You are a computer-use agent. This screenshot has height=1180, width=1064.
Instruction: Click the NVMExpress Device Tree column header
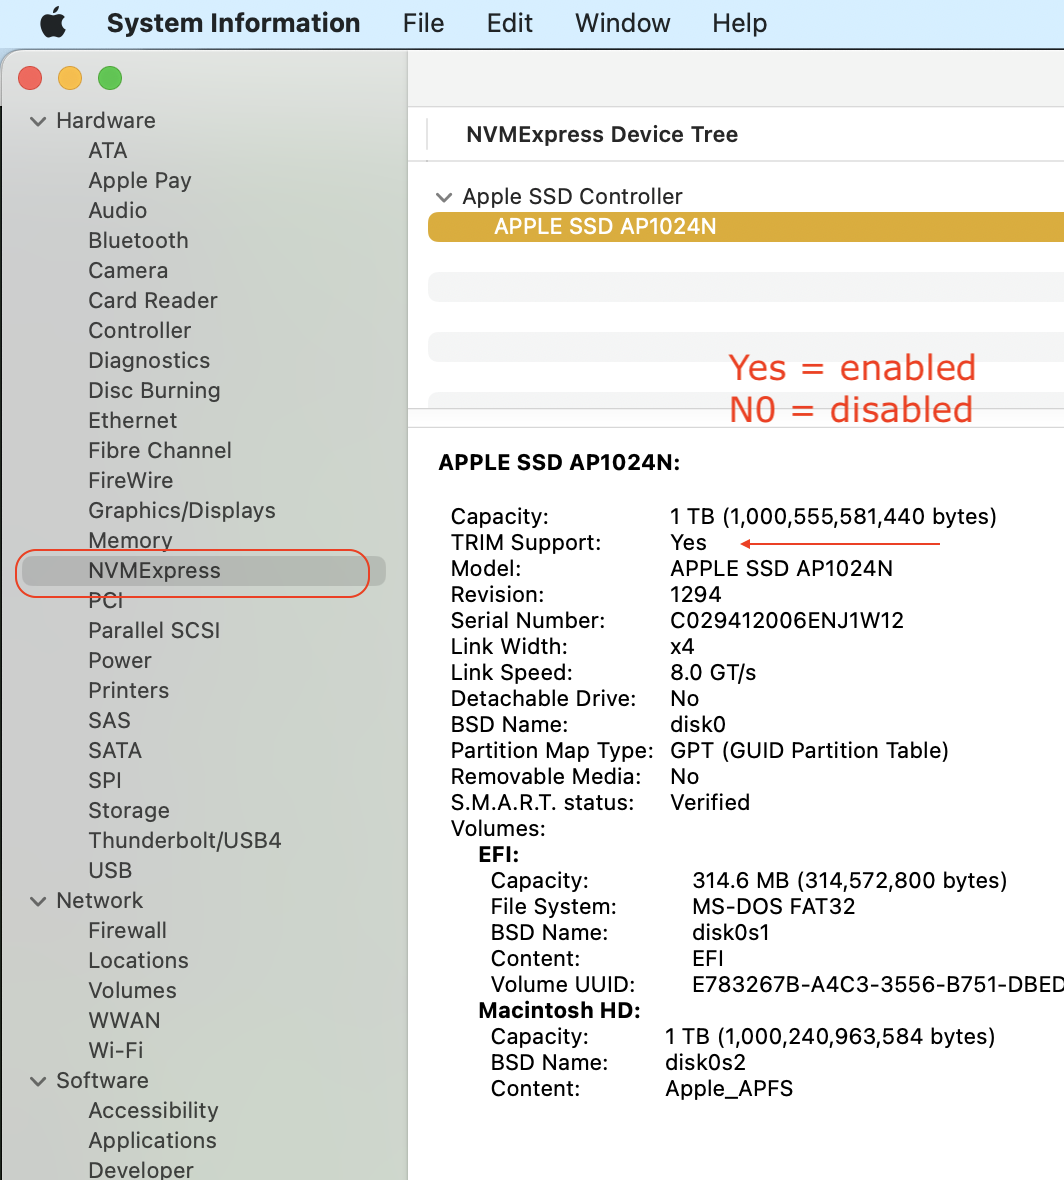(x=602, y=135)
